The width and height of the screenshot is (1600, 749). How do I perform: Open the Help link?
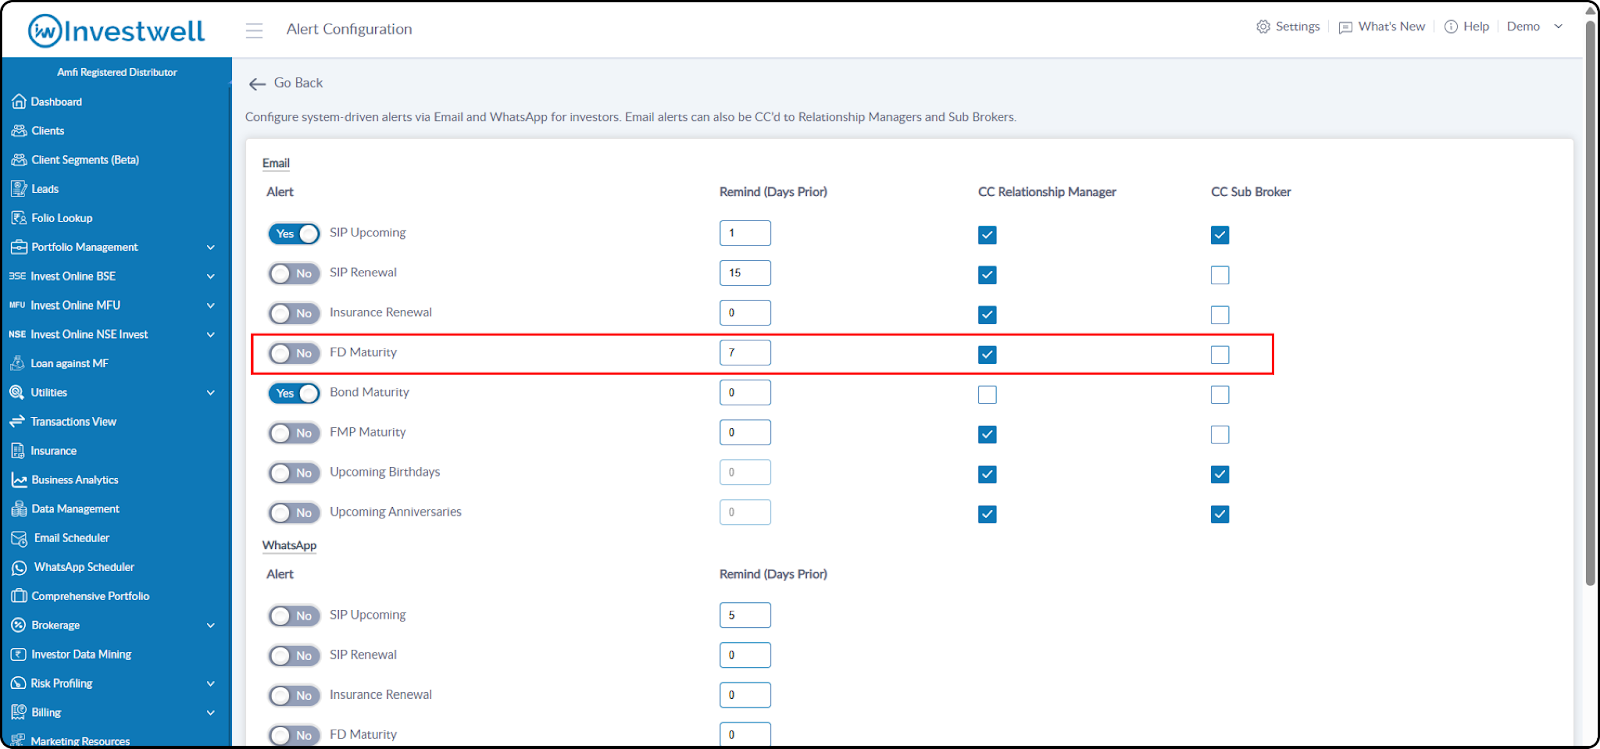[x=1476, y=27]
